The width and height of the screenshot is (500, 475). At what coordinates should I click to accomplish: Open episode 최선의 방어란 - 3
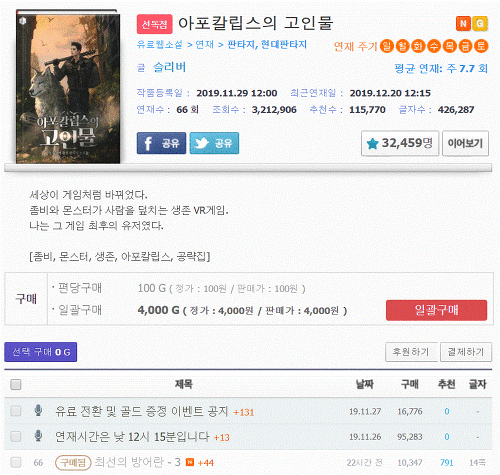[138, 462]
